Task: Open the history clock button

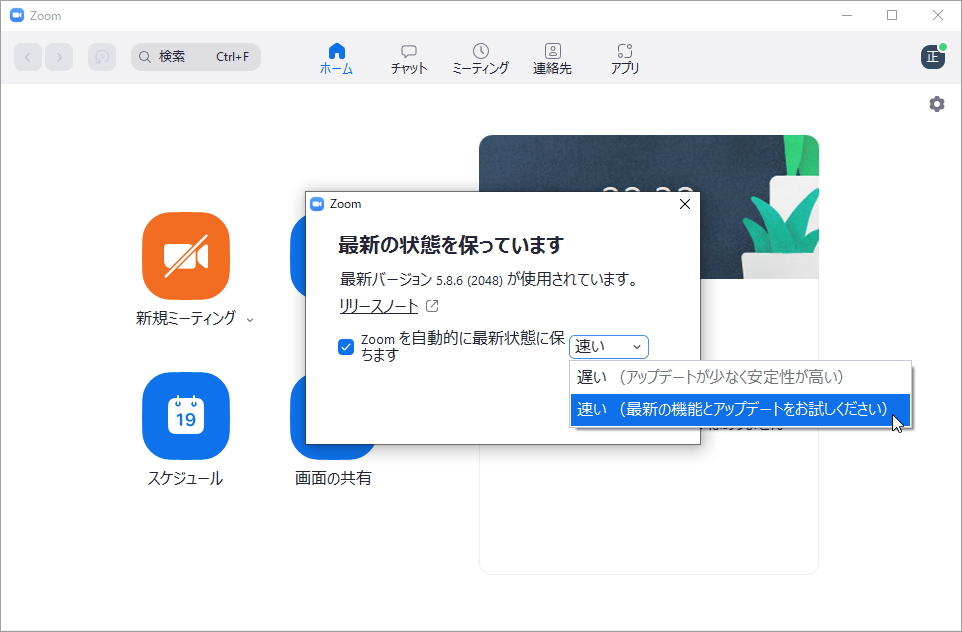Action: tap(102, 57)
